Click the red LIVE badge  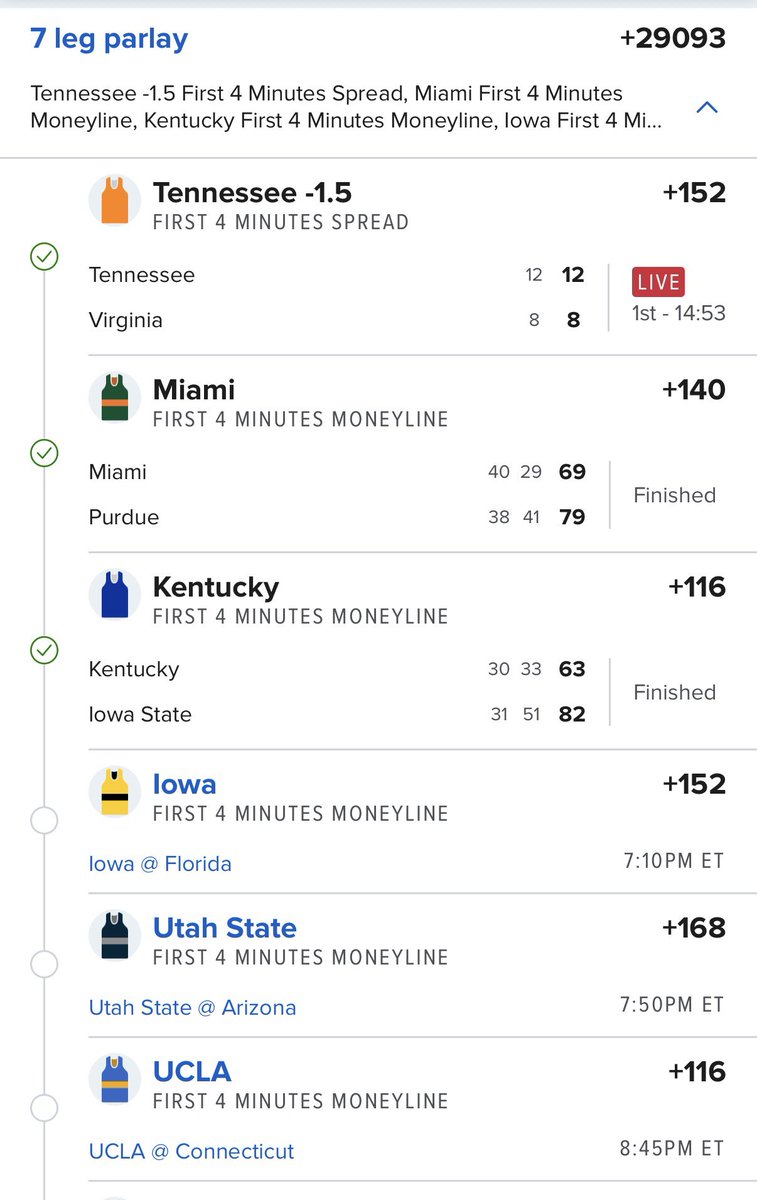click(x=657, y=282)
